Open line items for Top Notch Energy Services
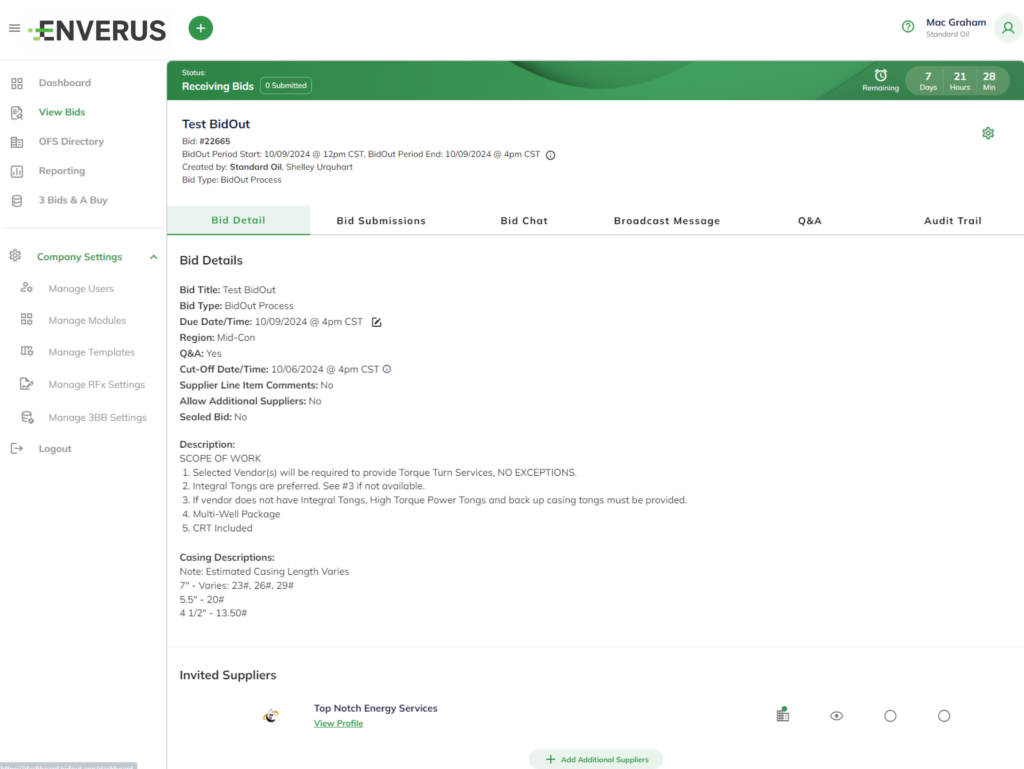This screenshot has width=1024, height=769. click(782, 713)
